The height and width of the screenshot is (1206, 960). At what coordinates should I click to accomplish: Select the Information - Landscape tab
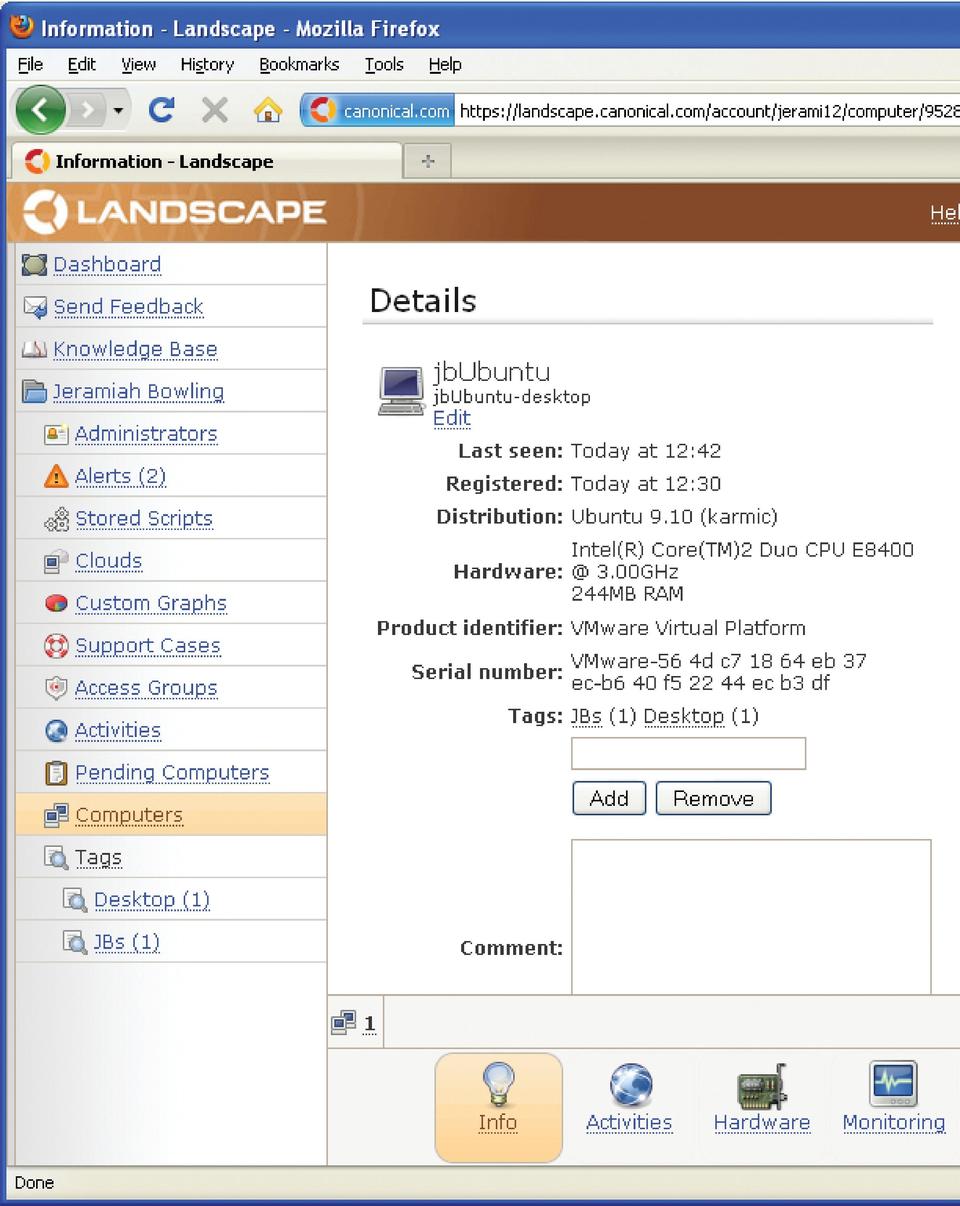206,161
